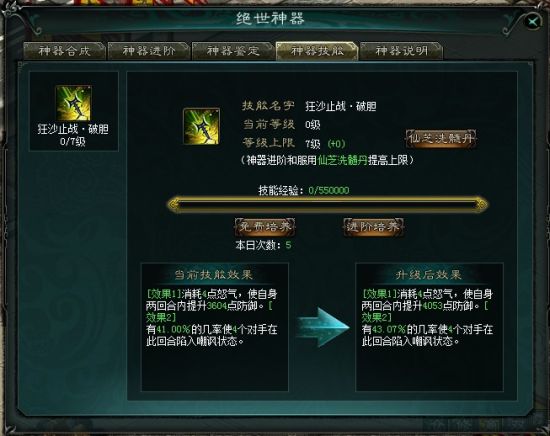Click the green 仙芝洗髓丹 link text
This screenshot has width=550, height=436.
342,160
